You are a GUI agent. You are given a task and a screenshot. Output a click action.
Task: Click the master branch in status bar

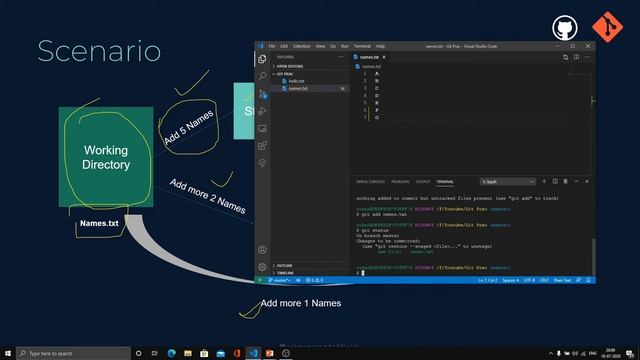pos(280,280)
